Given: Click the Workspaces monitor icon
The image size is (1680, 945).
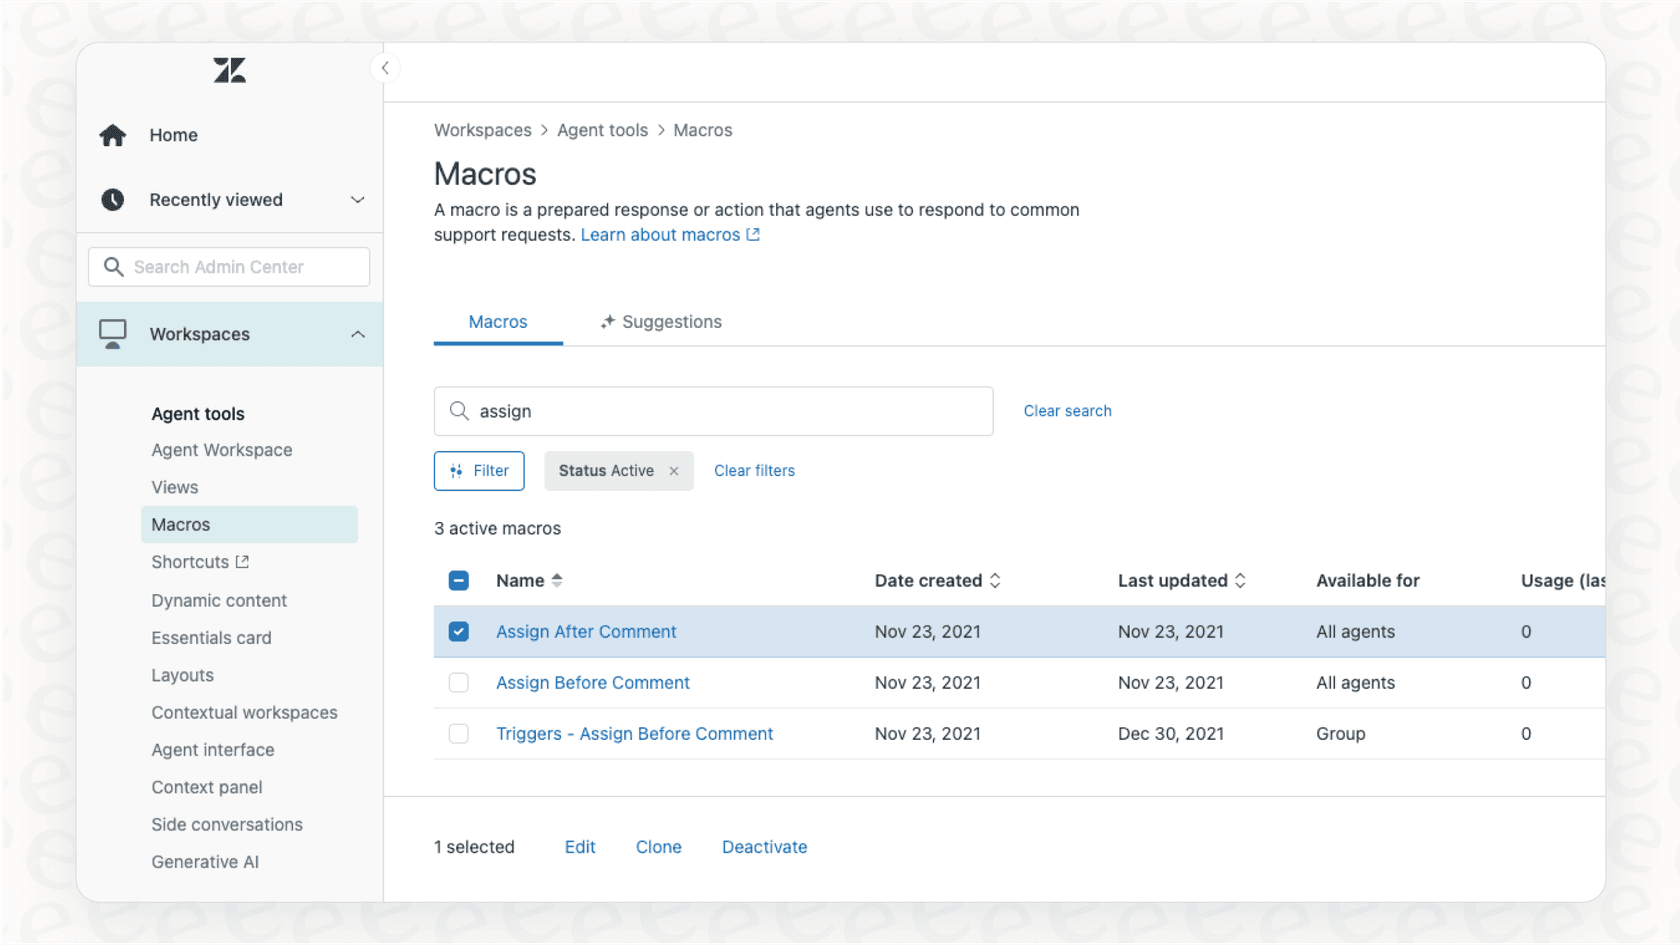Looking at the screenshot, I should (x=113, y=333).
